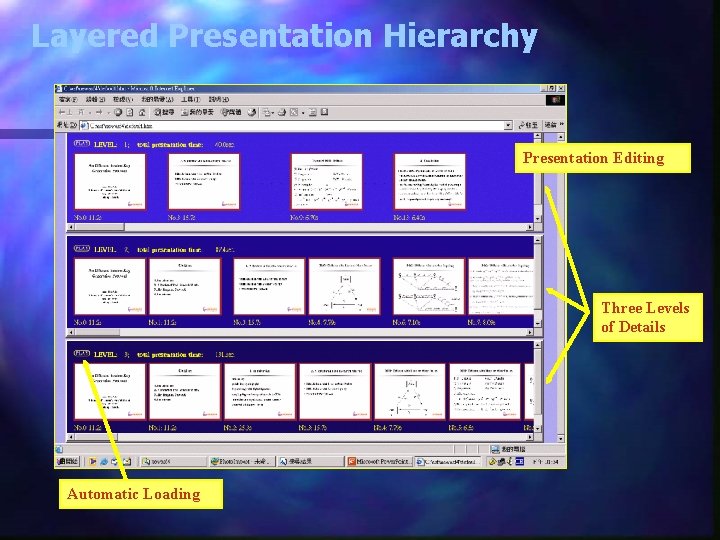The width and height of the screenshot is (720, 540).
Task: Open the Favorites (我的最愛) menu
Action: (157, 100)
